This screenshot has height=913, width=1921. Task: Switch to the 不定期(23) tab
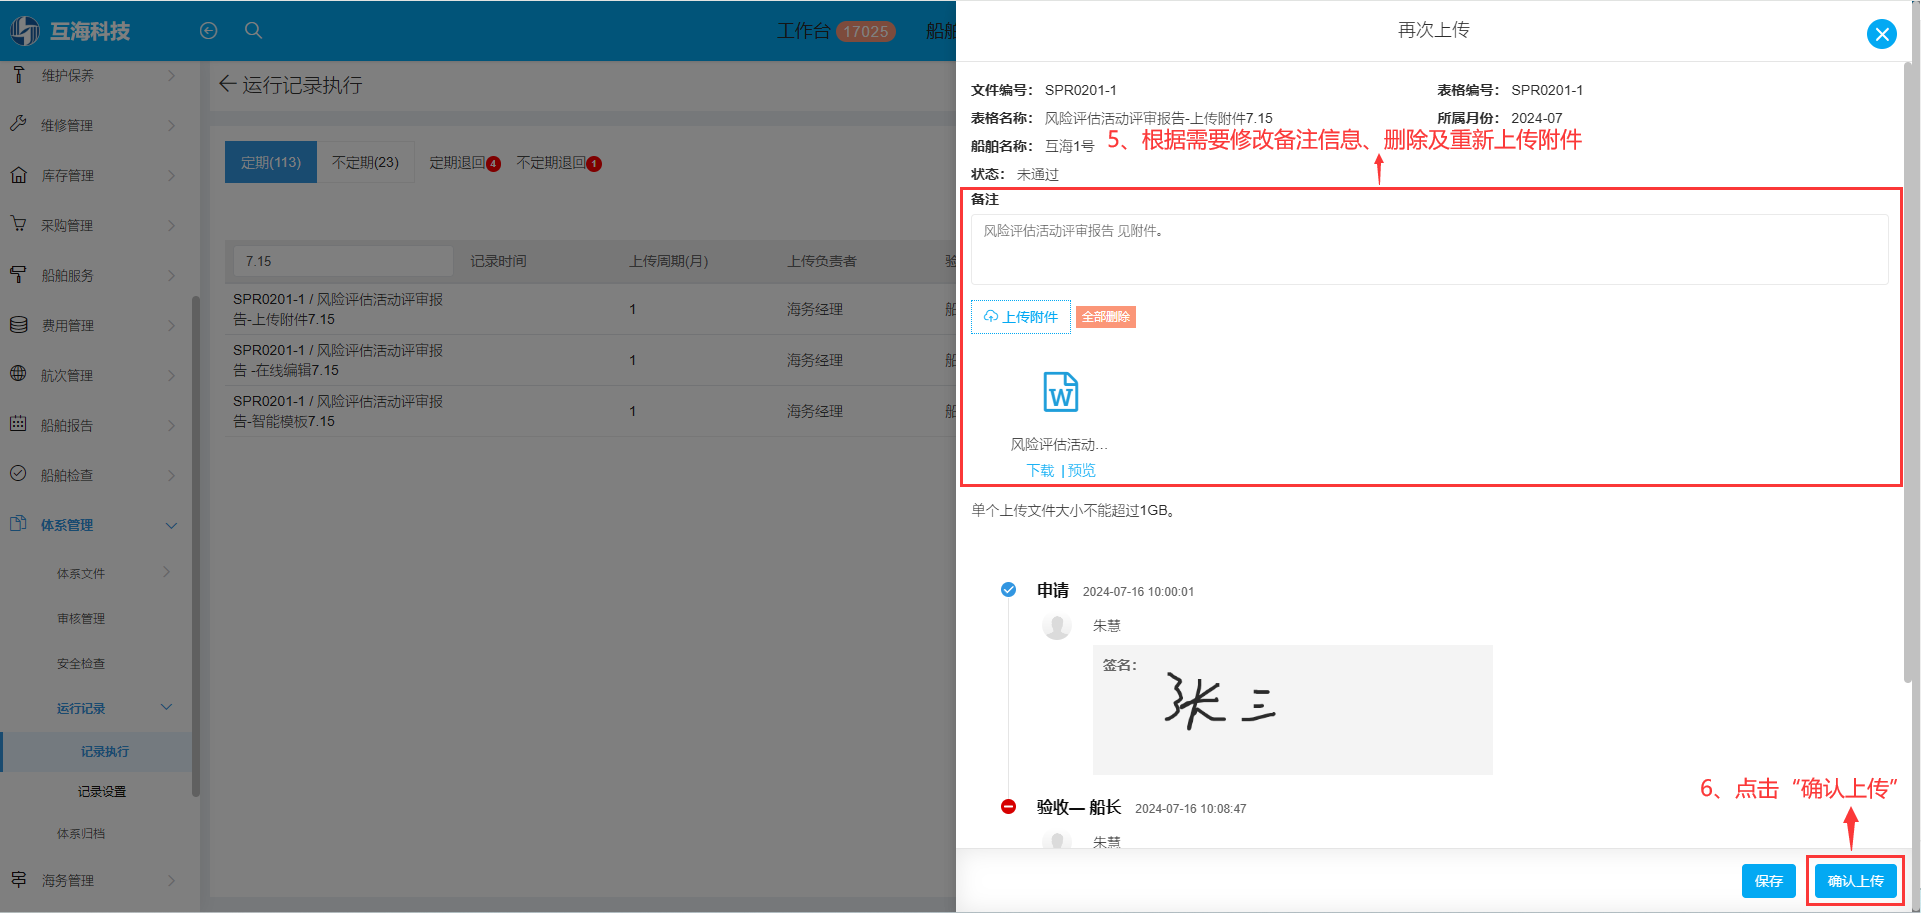click(365, 162)
